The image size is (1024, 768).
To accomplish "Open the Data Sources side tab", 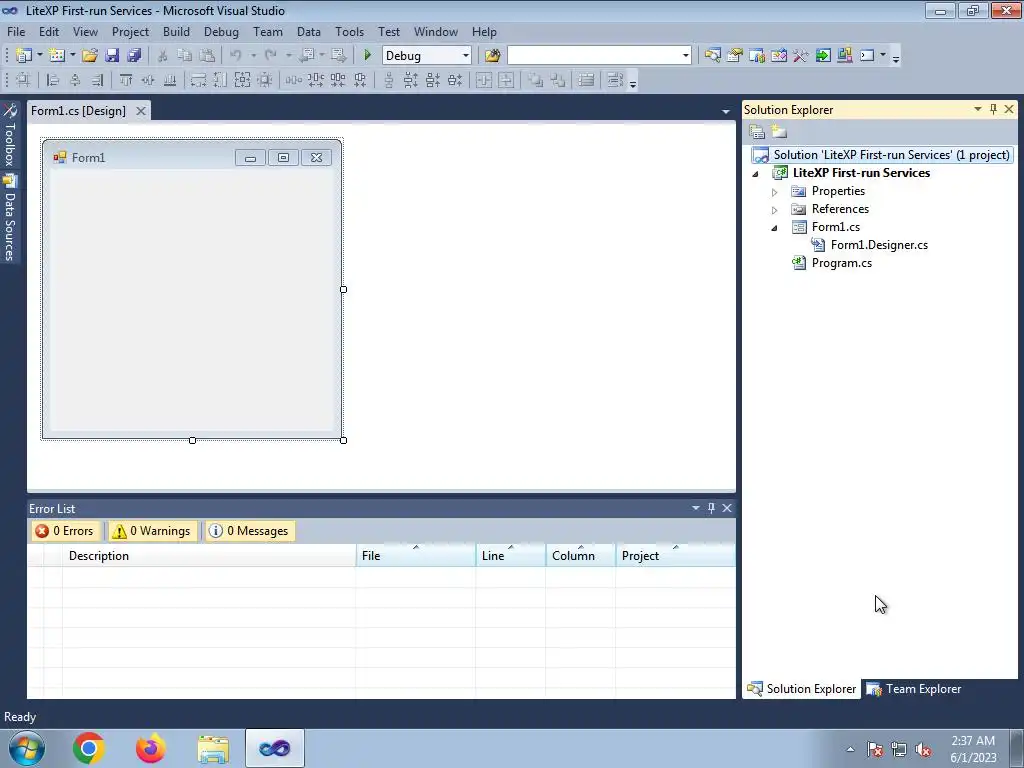I will [x=10, y=219].
